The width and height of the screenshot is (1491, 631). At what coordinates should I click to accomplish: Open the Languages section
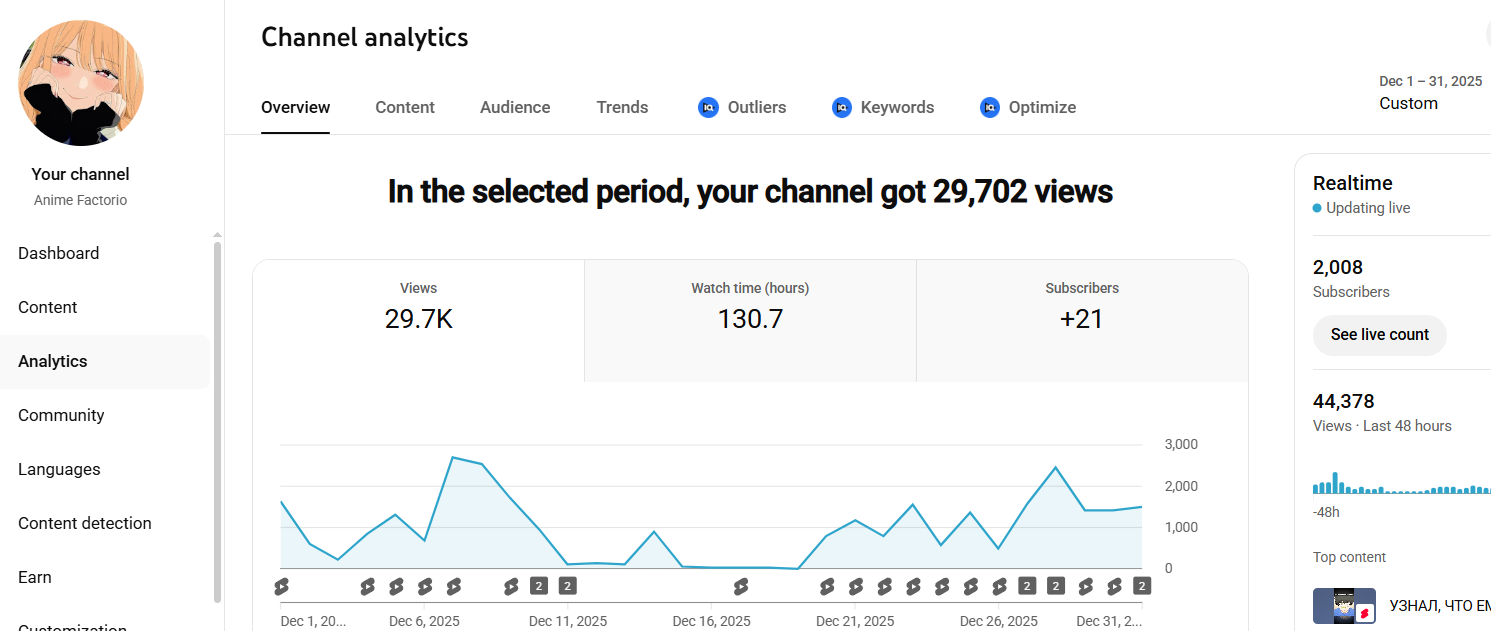[105, 469]
